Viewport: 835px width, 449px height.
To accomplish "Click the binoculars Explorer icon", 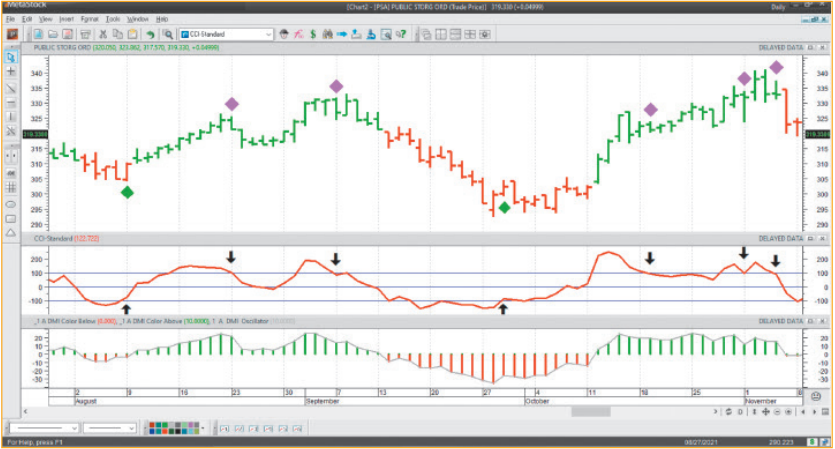I will pos(328,35).
